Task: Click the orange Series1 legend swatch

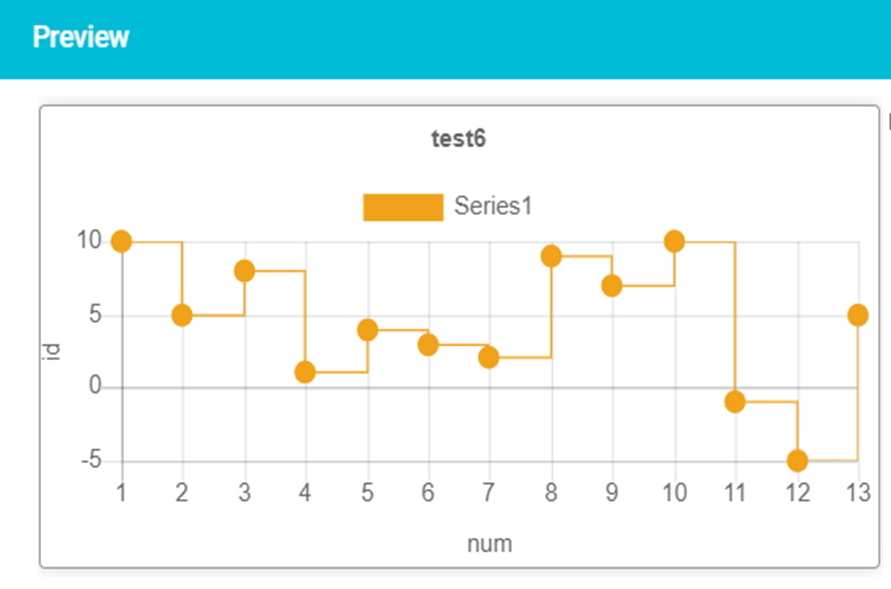Action: [403, 207]
